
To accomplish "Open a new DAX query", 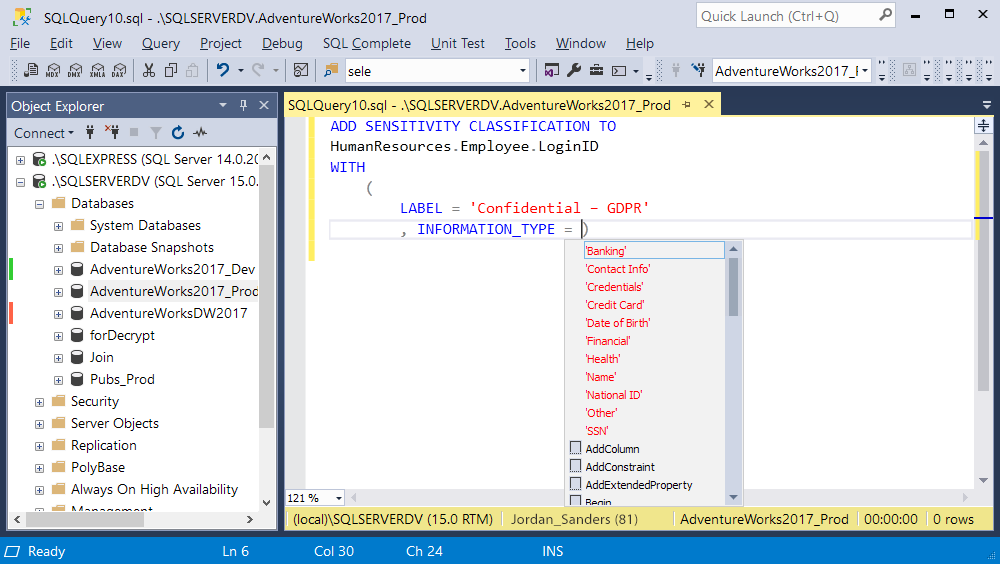I will click(119, 70).
